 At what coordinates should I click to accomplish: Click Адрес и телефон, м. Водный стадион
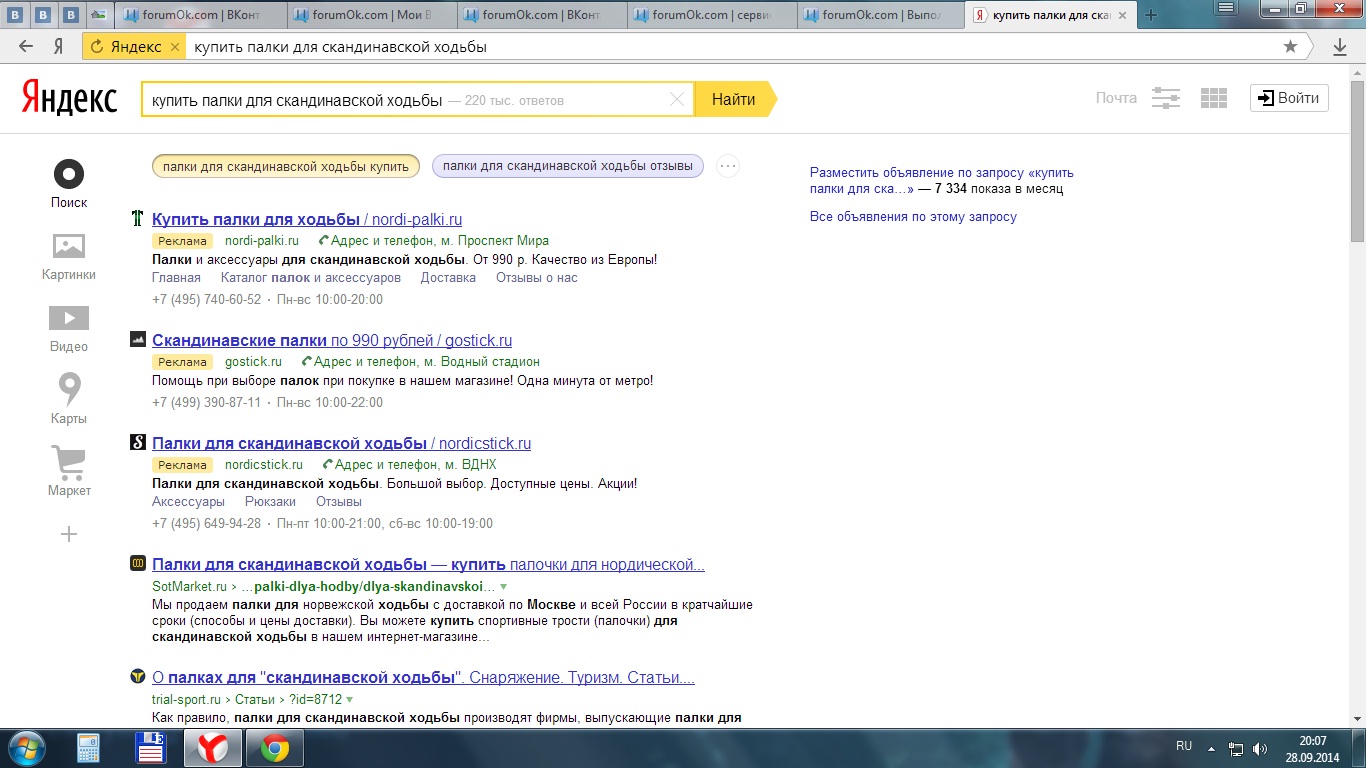(426, 362)
